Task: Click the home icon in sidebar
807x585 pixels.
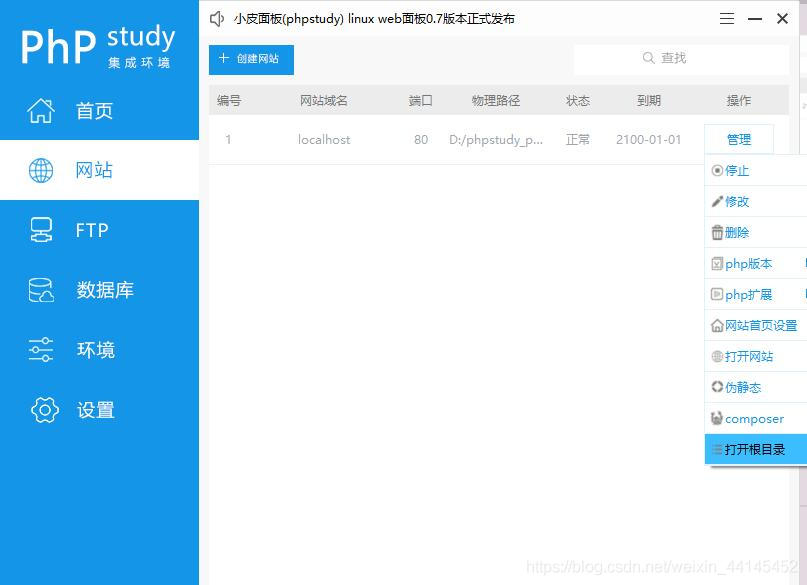Action: [41, 110]
